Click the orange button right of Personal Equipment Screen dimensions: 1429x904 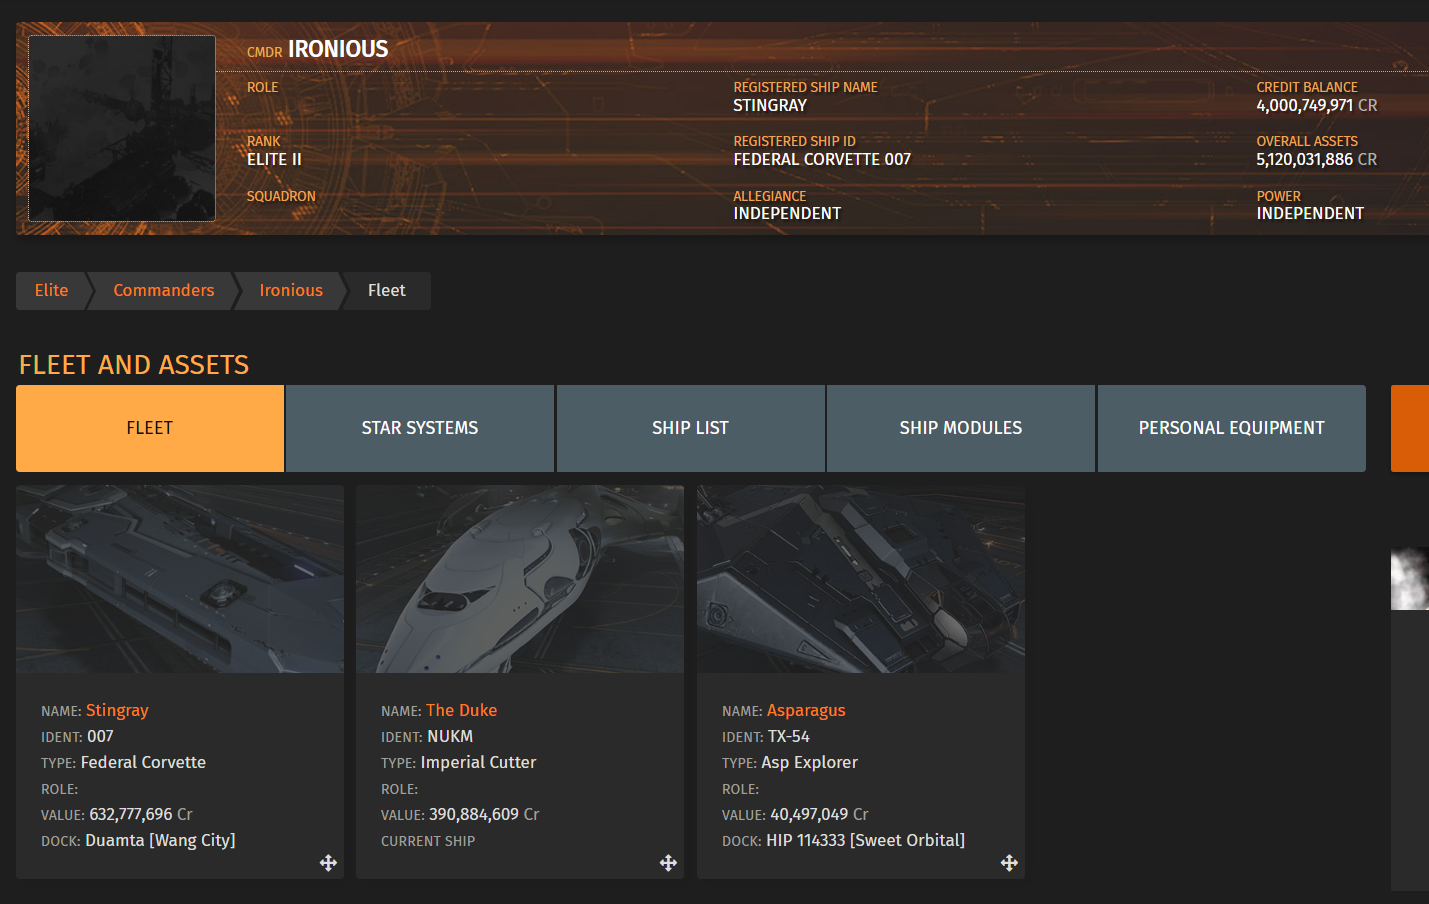1410,428
